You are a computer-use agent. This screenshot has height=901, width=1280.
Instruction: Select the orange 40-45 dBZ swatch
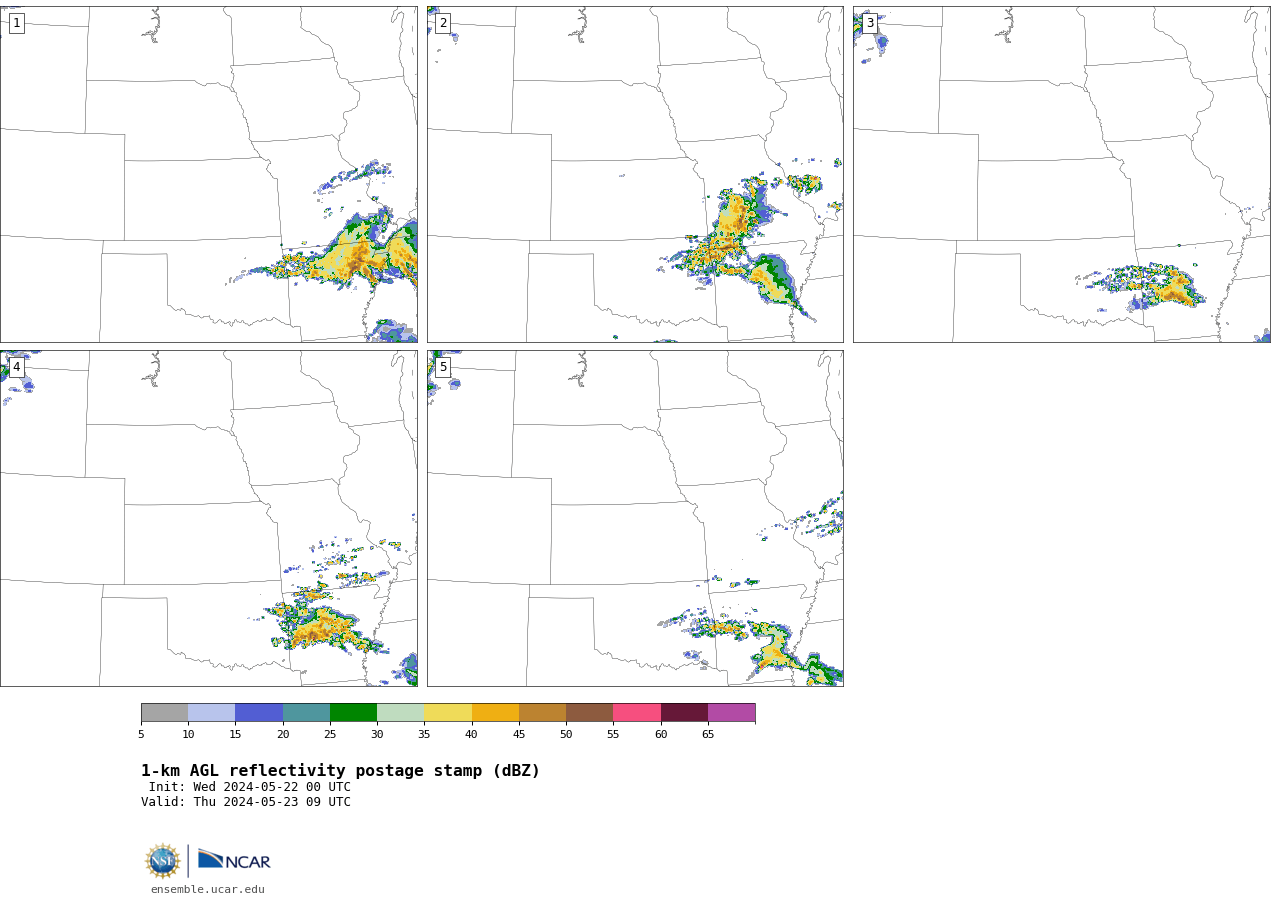pos(496,713)
